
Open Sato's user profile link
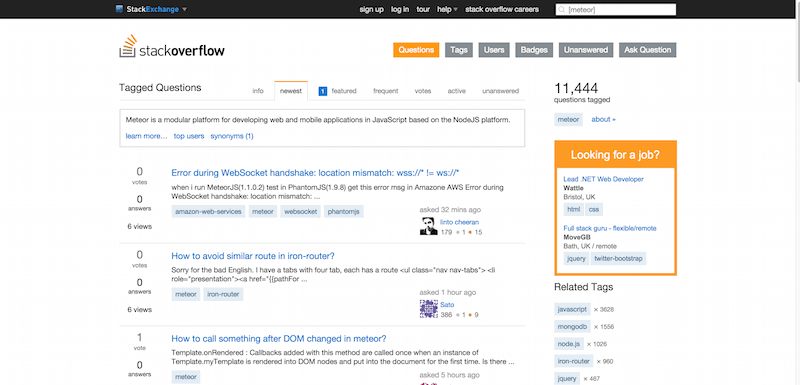tap(447, 305)
